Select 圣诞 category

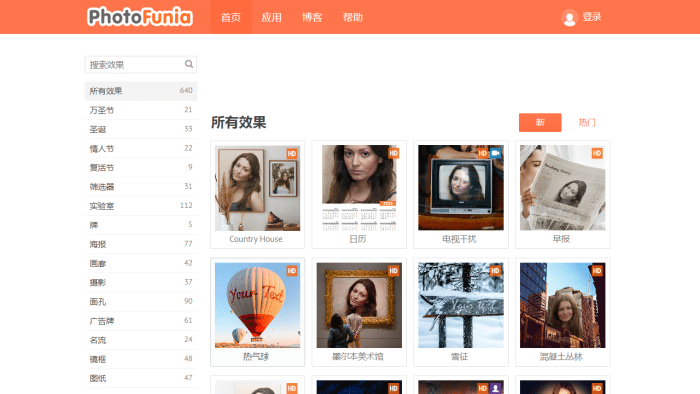141,129
